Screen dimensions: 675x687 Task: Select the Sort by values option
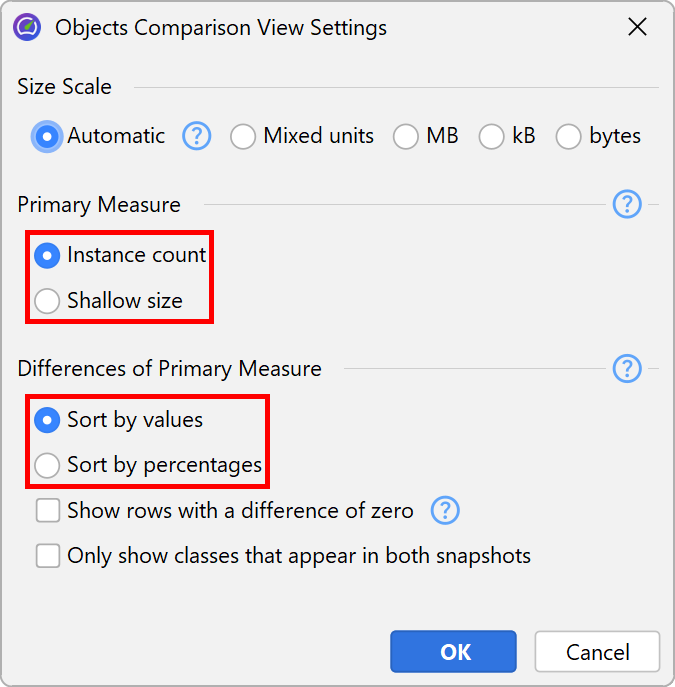(47, 420)
